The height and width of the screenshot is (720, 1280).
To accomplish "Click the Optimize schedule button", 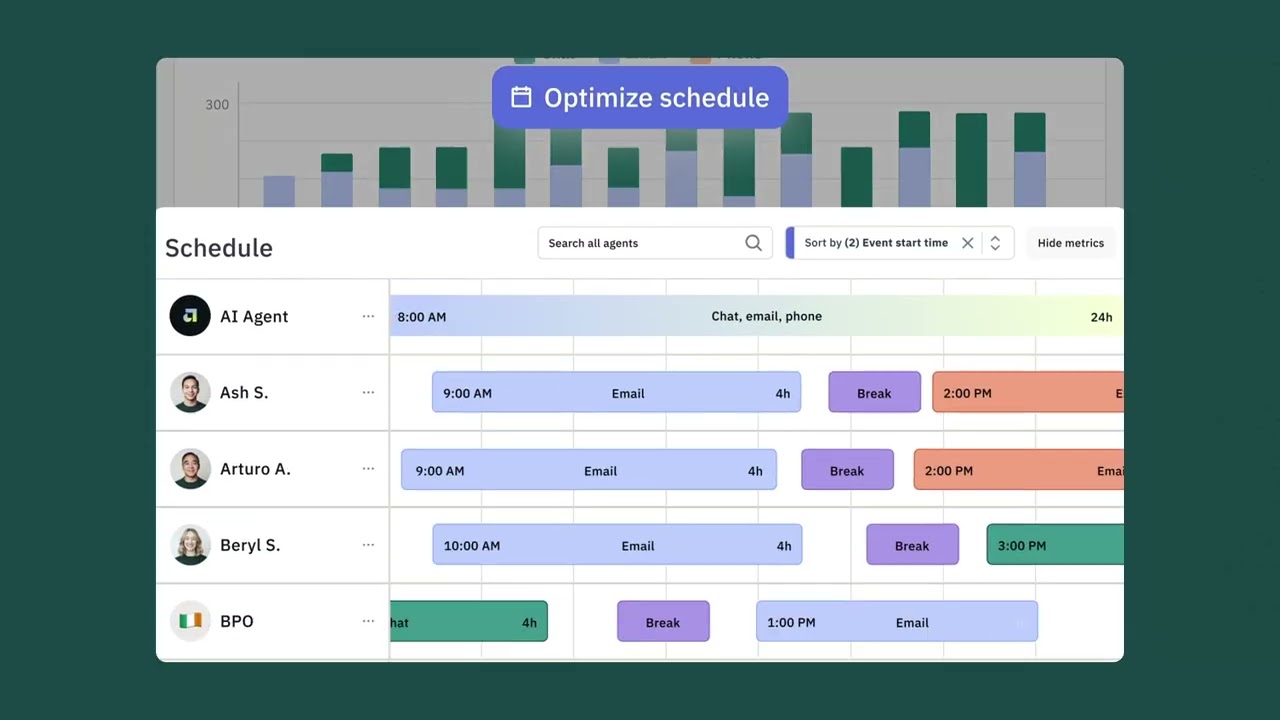I will tap(640, 98).
